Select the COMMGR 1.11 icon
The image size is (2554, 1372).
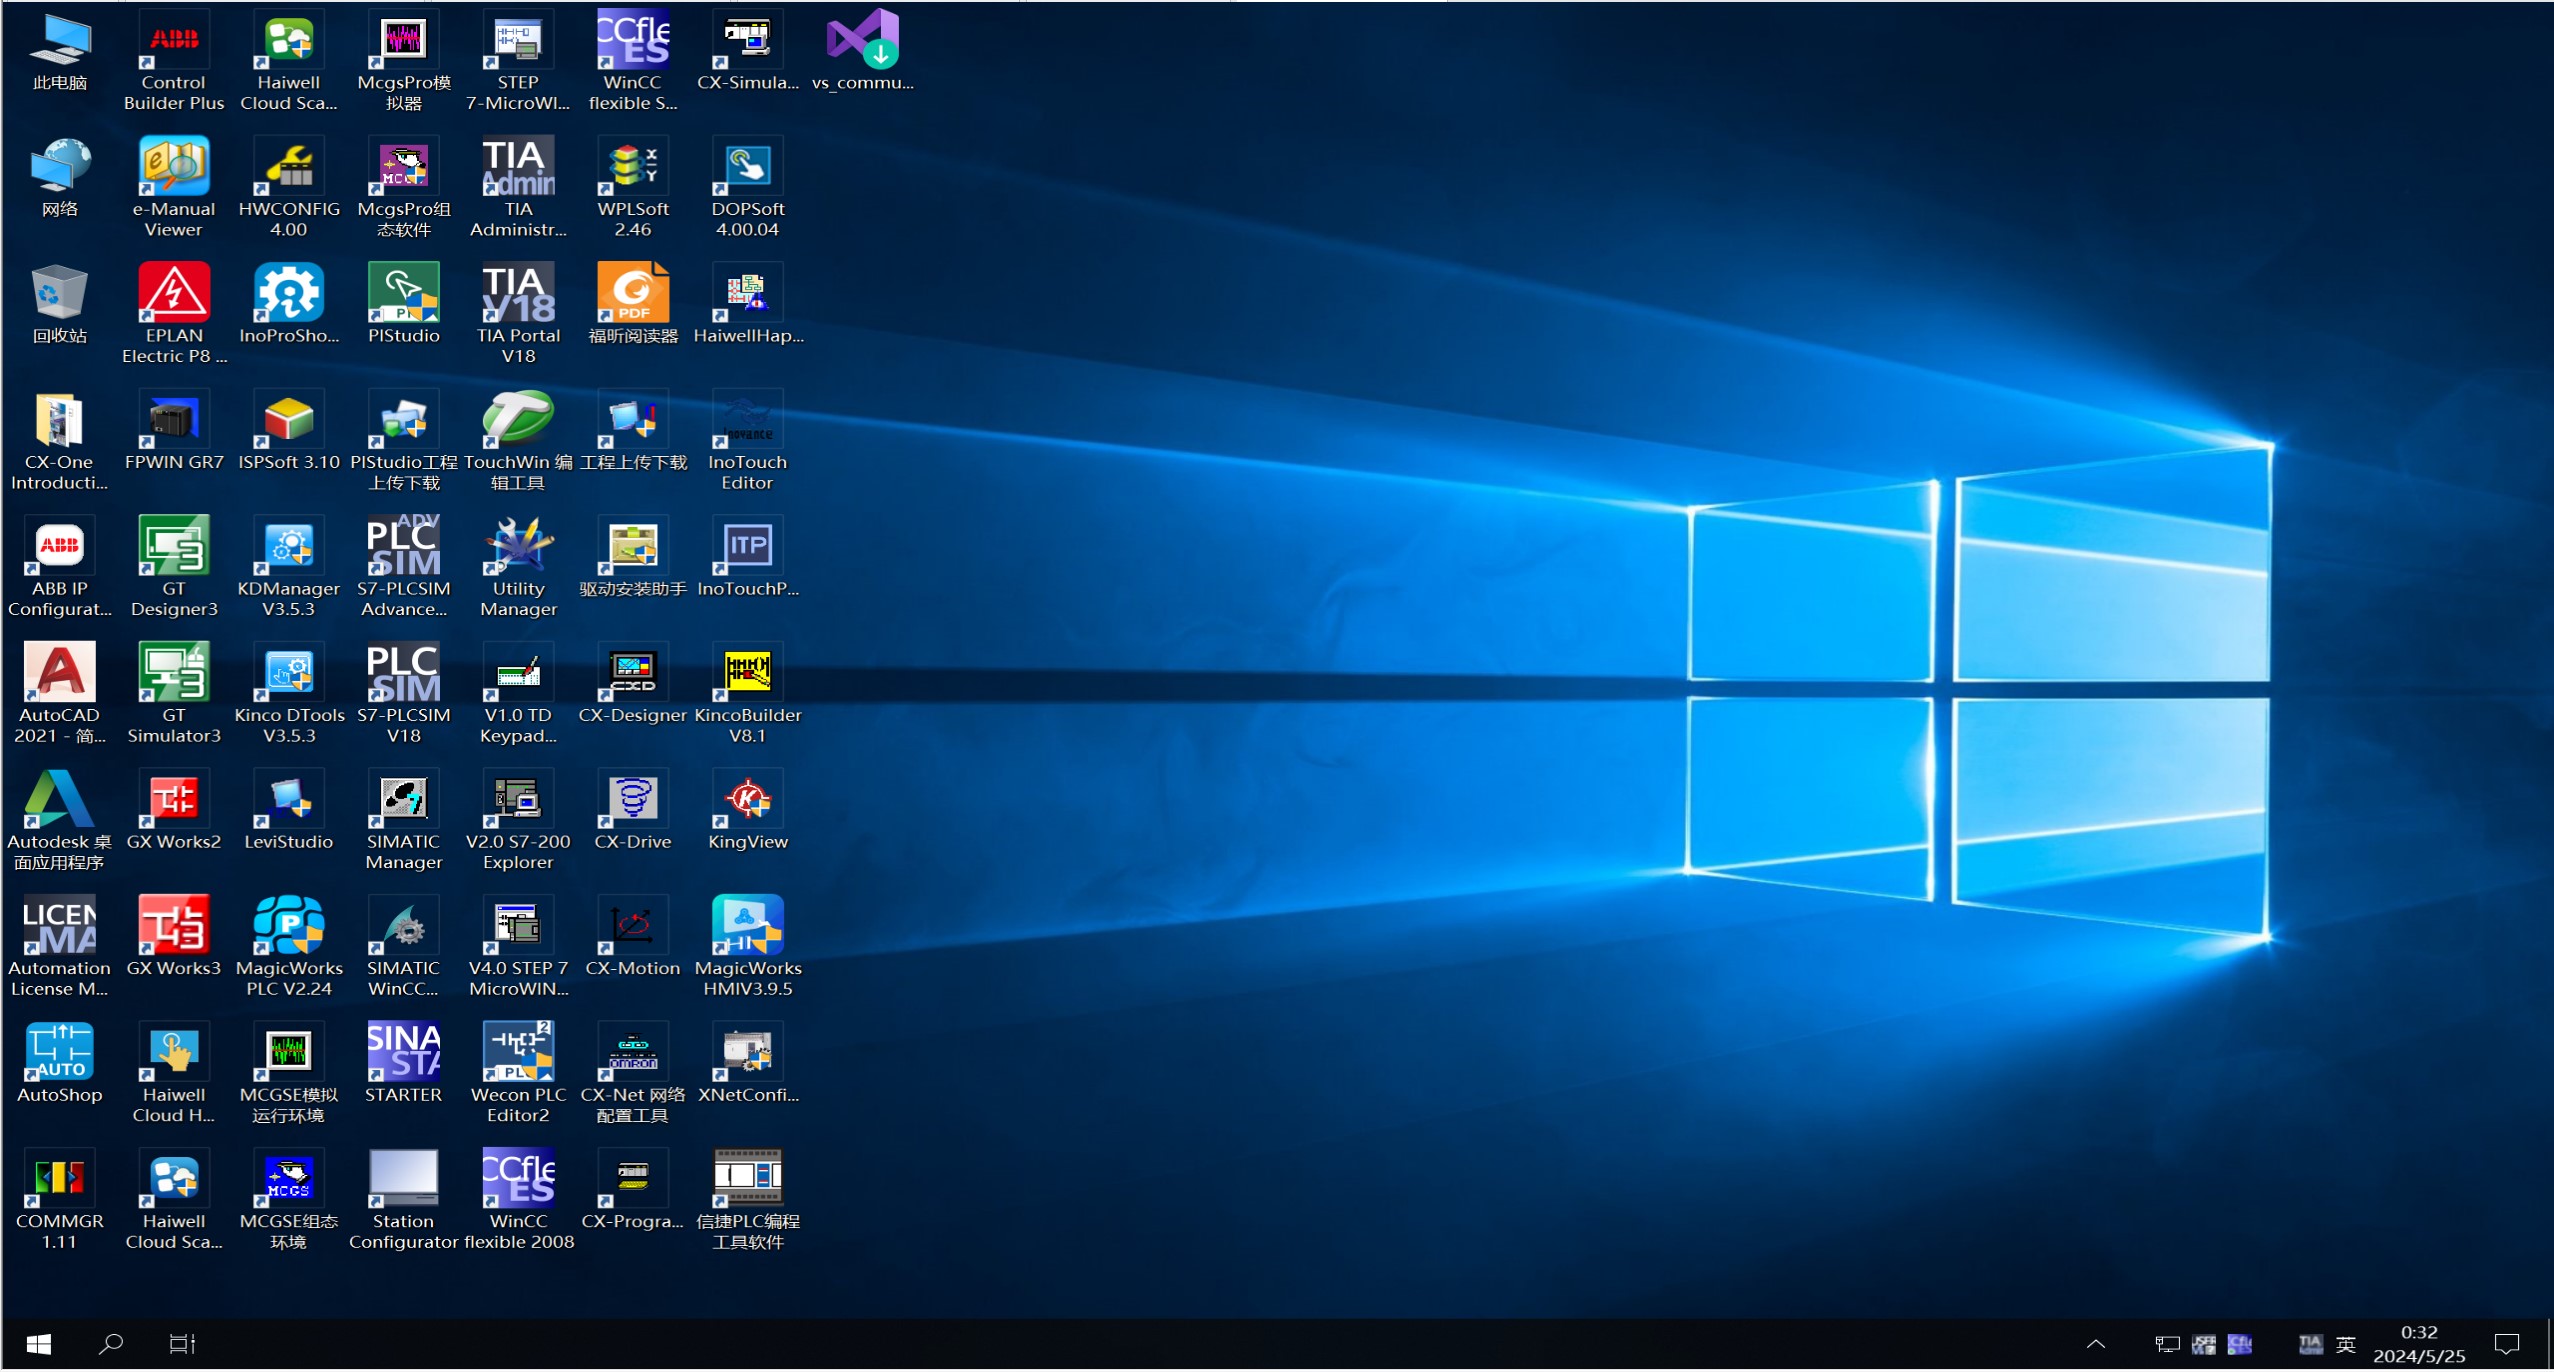click(59, 1199)
